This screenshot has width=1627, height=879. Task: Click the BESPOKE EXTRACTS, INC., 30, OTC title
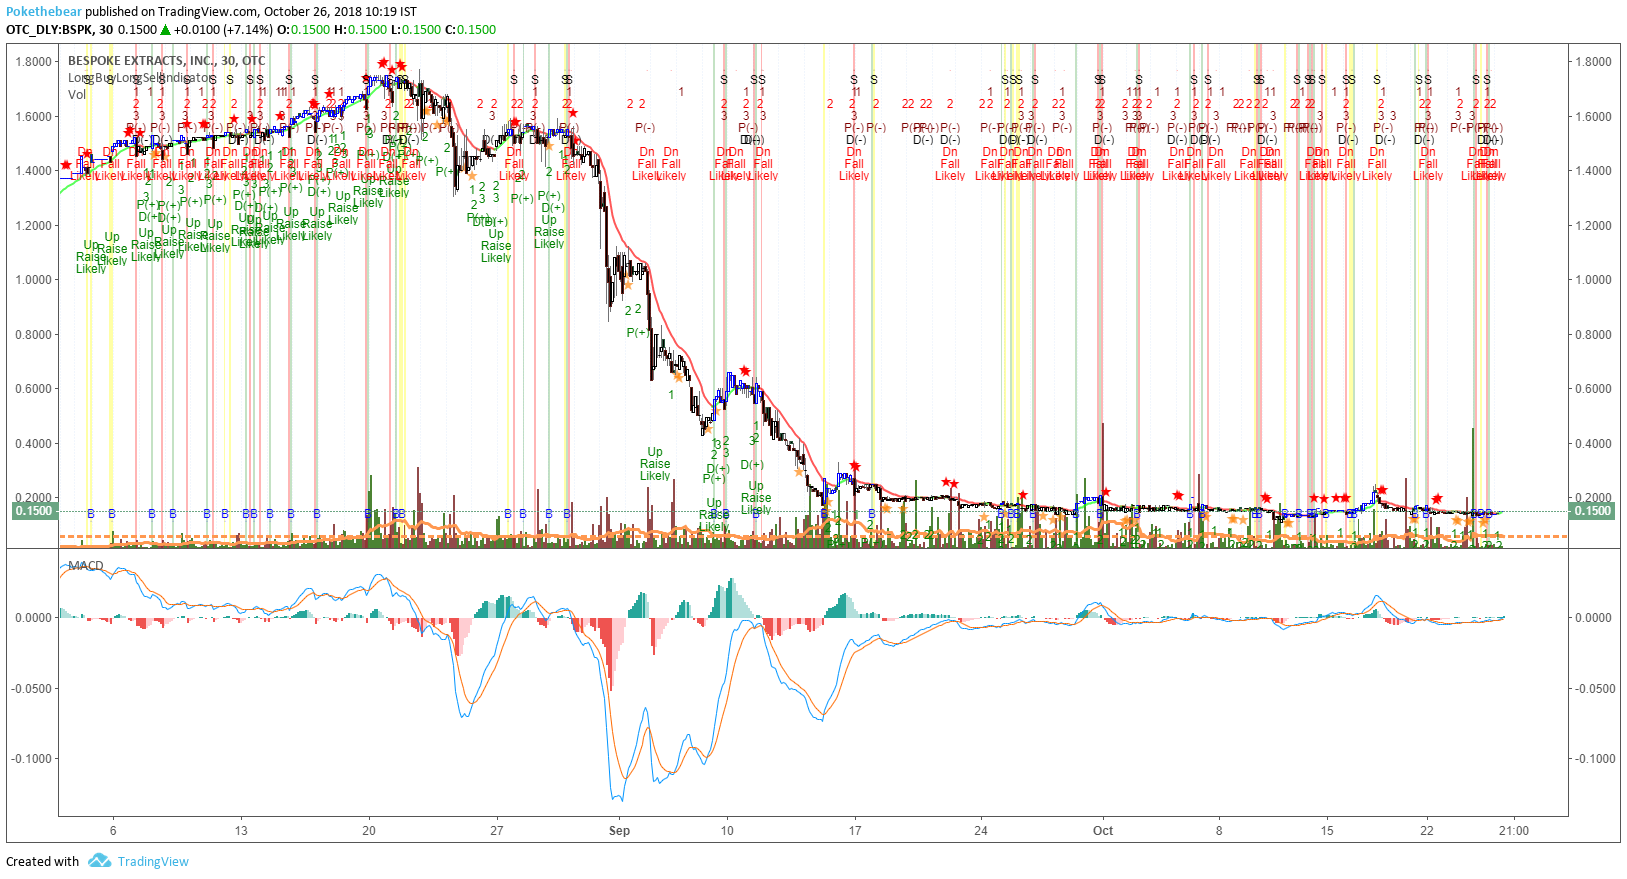click(167, 61)
